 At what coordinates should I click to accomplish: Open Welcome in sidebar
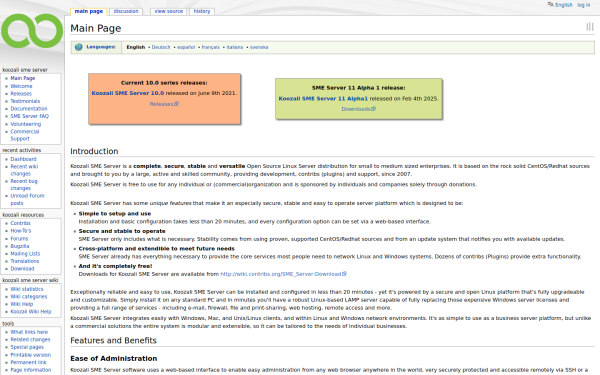coord(21,86)
